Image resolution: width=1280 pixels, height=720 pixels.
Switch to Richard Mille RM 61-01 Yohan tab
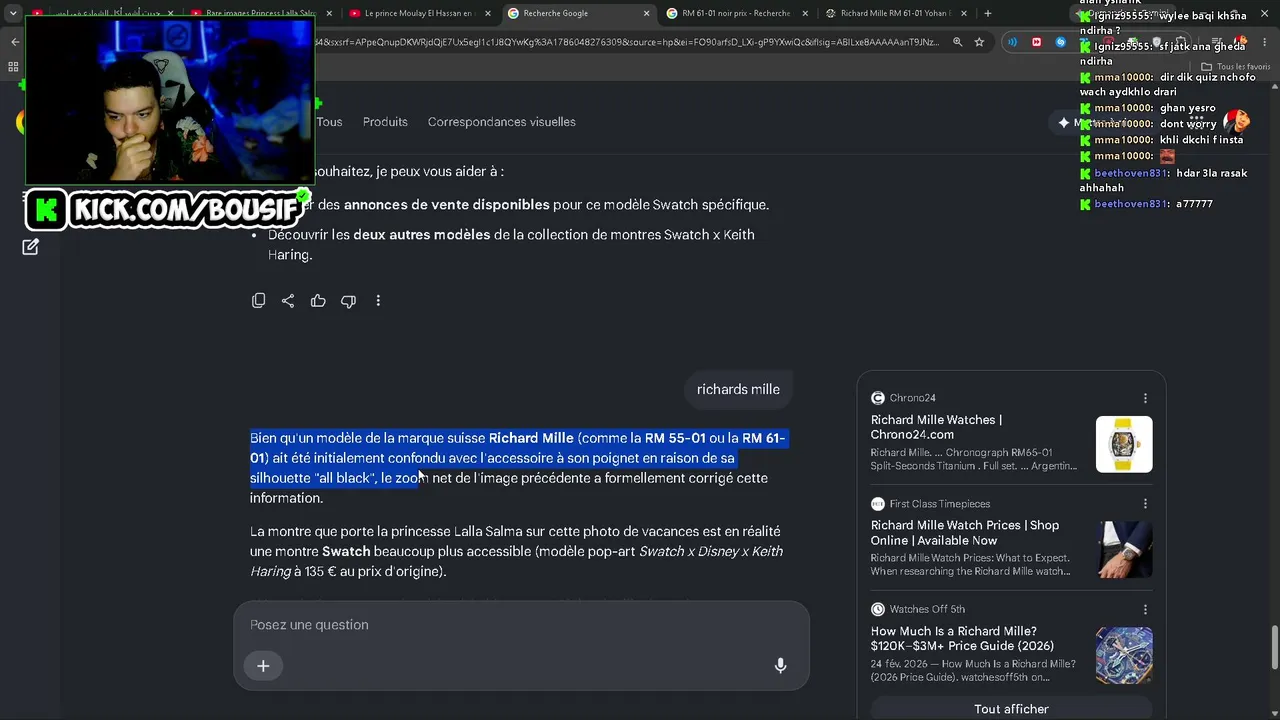point(895,13)
